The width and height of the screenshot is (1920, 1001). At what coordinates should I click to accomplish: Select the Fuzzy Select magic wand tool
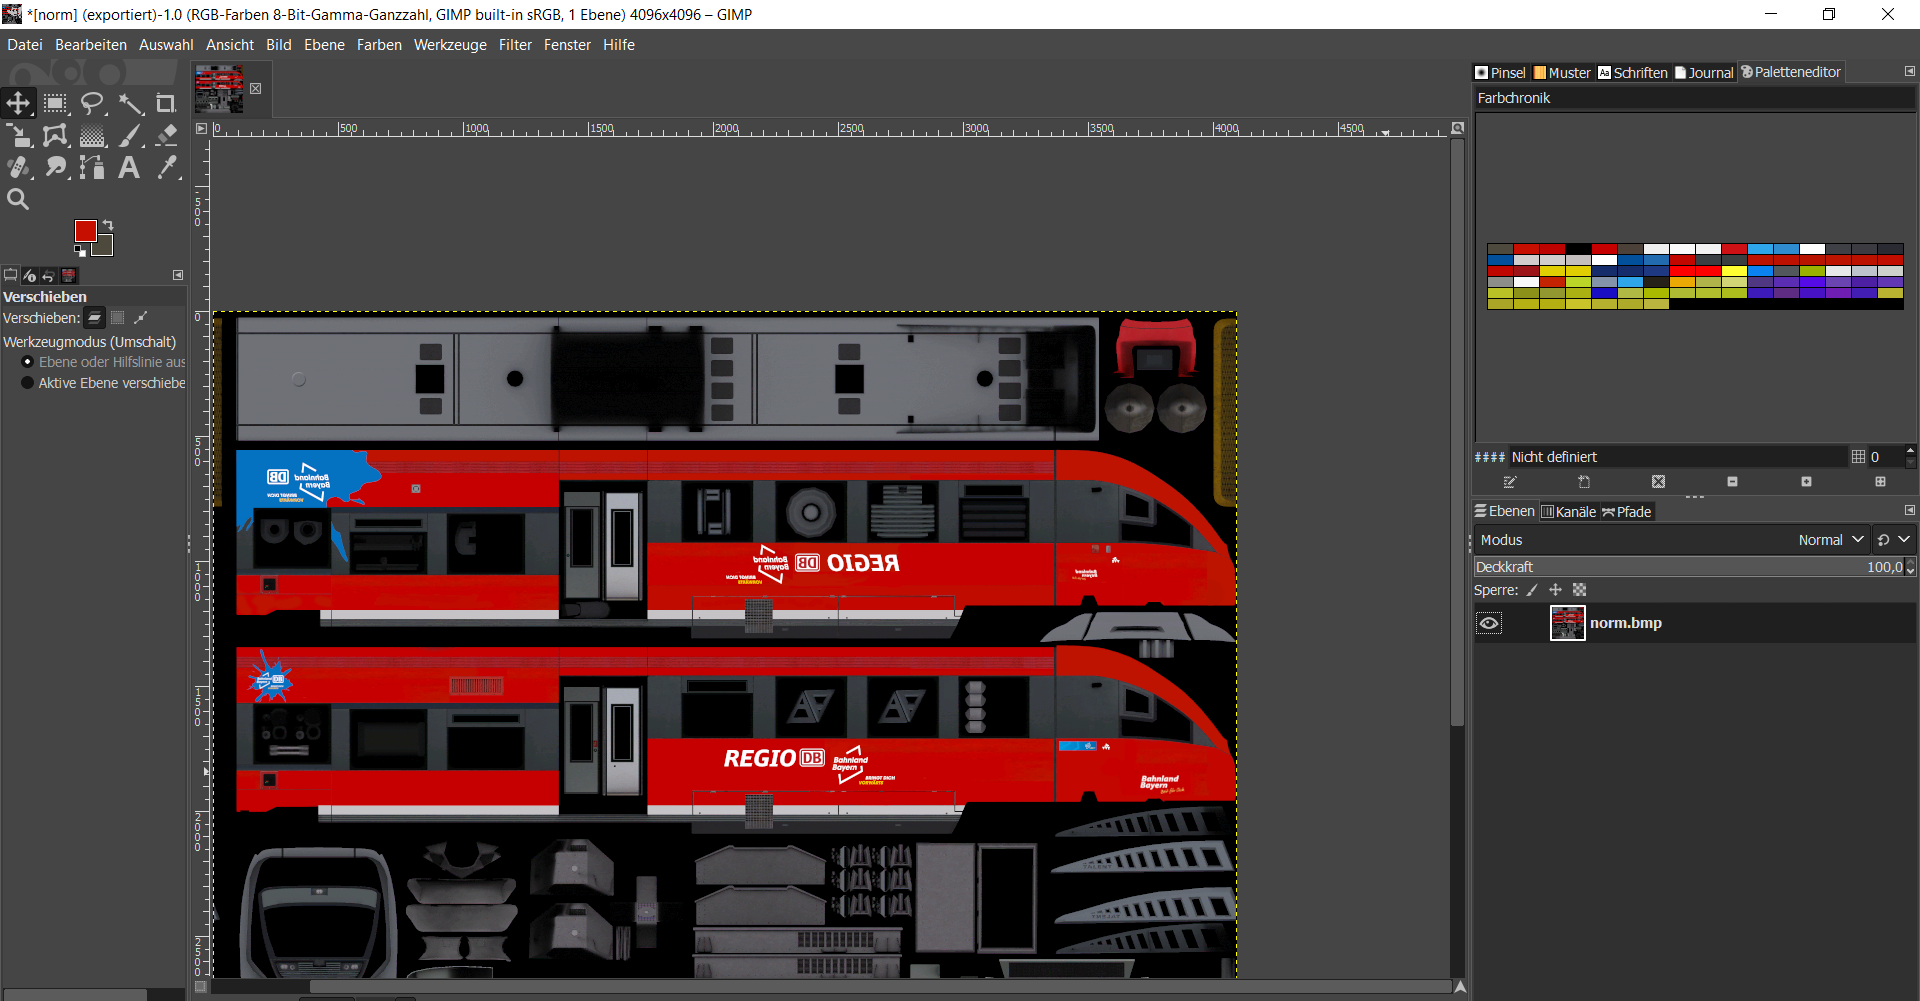click(x=130, y=103)
